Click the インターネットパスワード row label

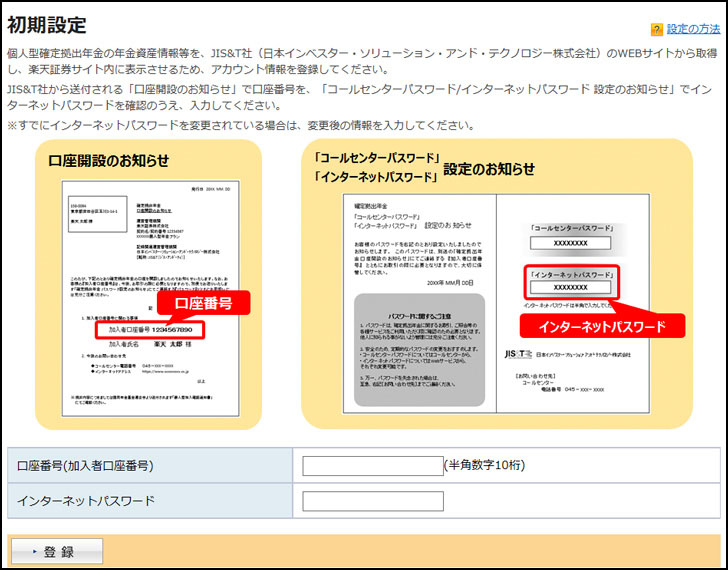coord(85,501)
